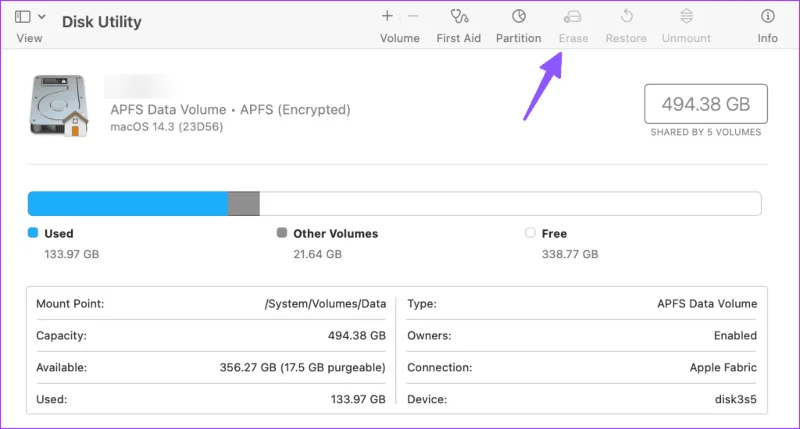Screen dimensions: 800x429
Task: Click the '133.97 GB' value under Used legend
Action: pos(71,254)
